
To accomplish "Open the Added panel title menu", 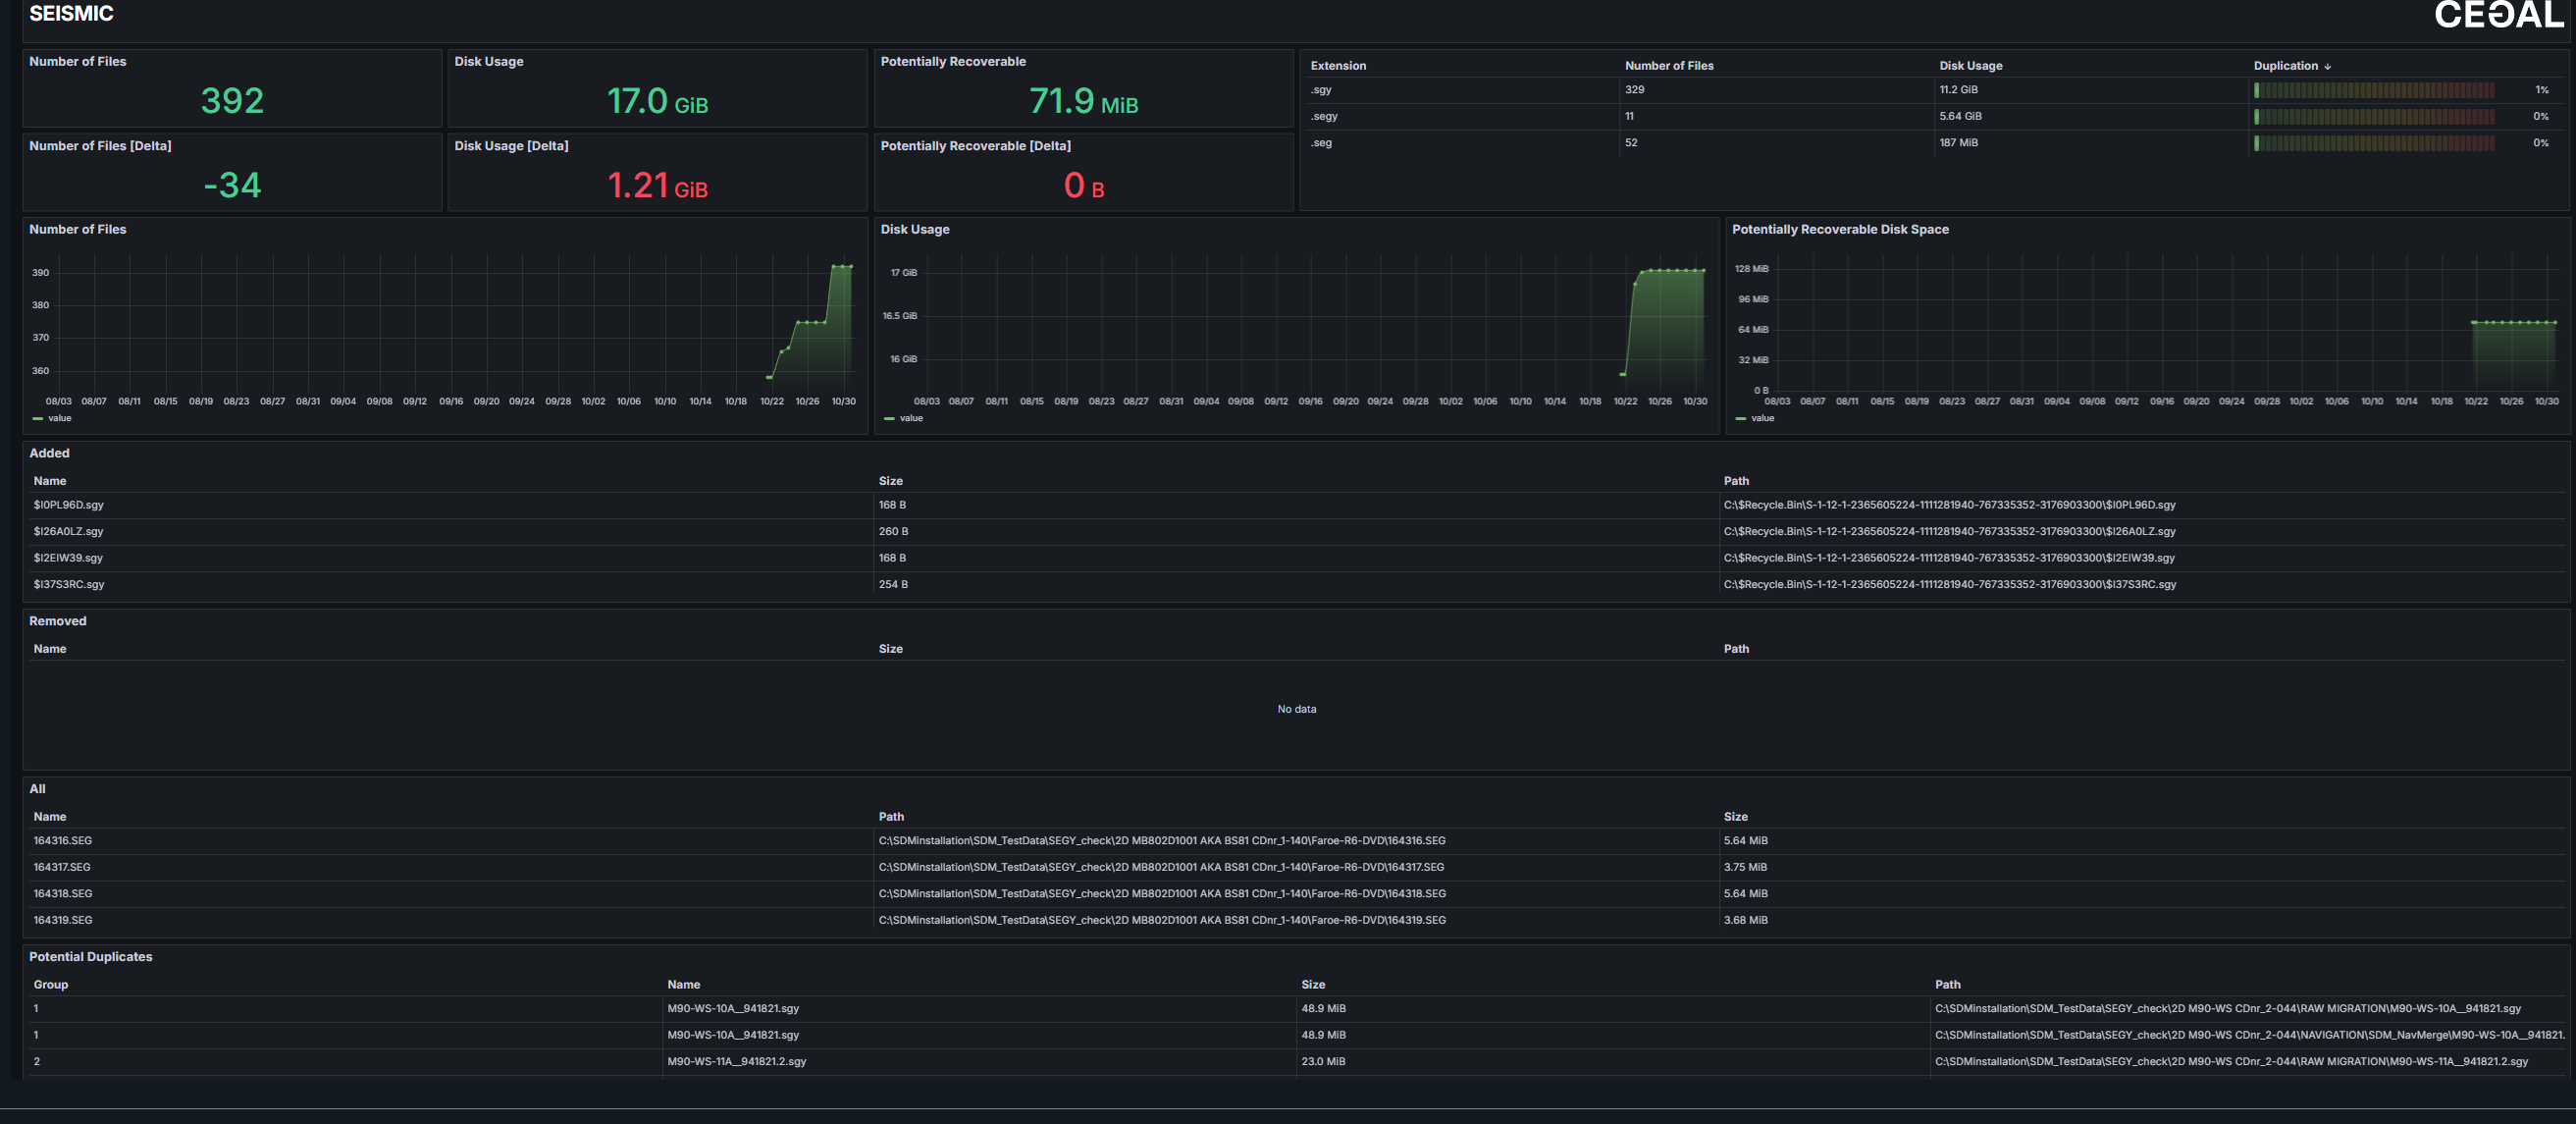I will point(49,453).
